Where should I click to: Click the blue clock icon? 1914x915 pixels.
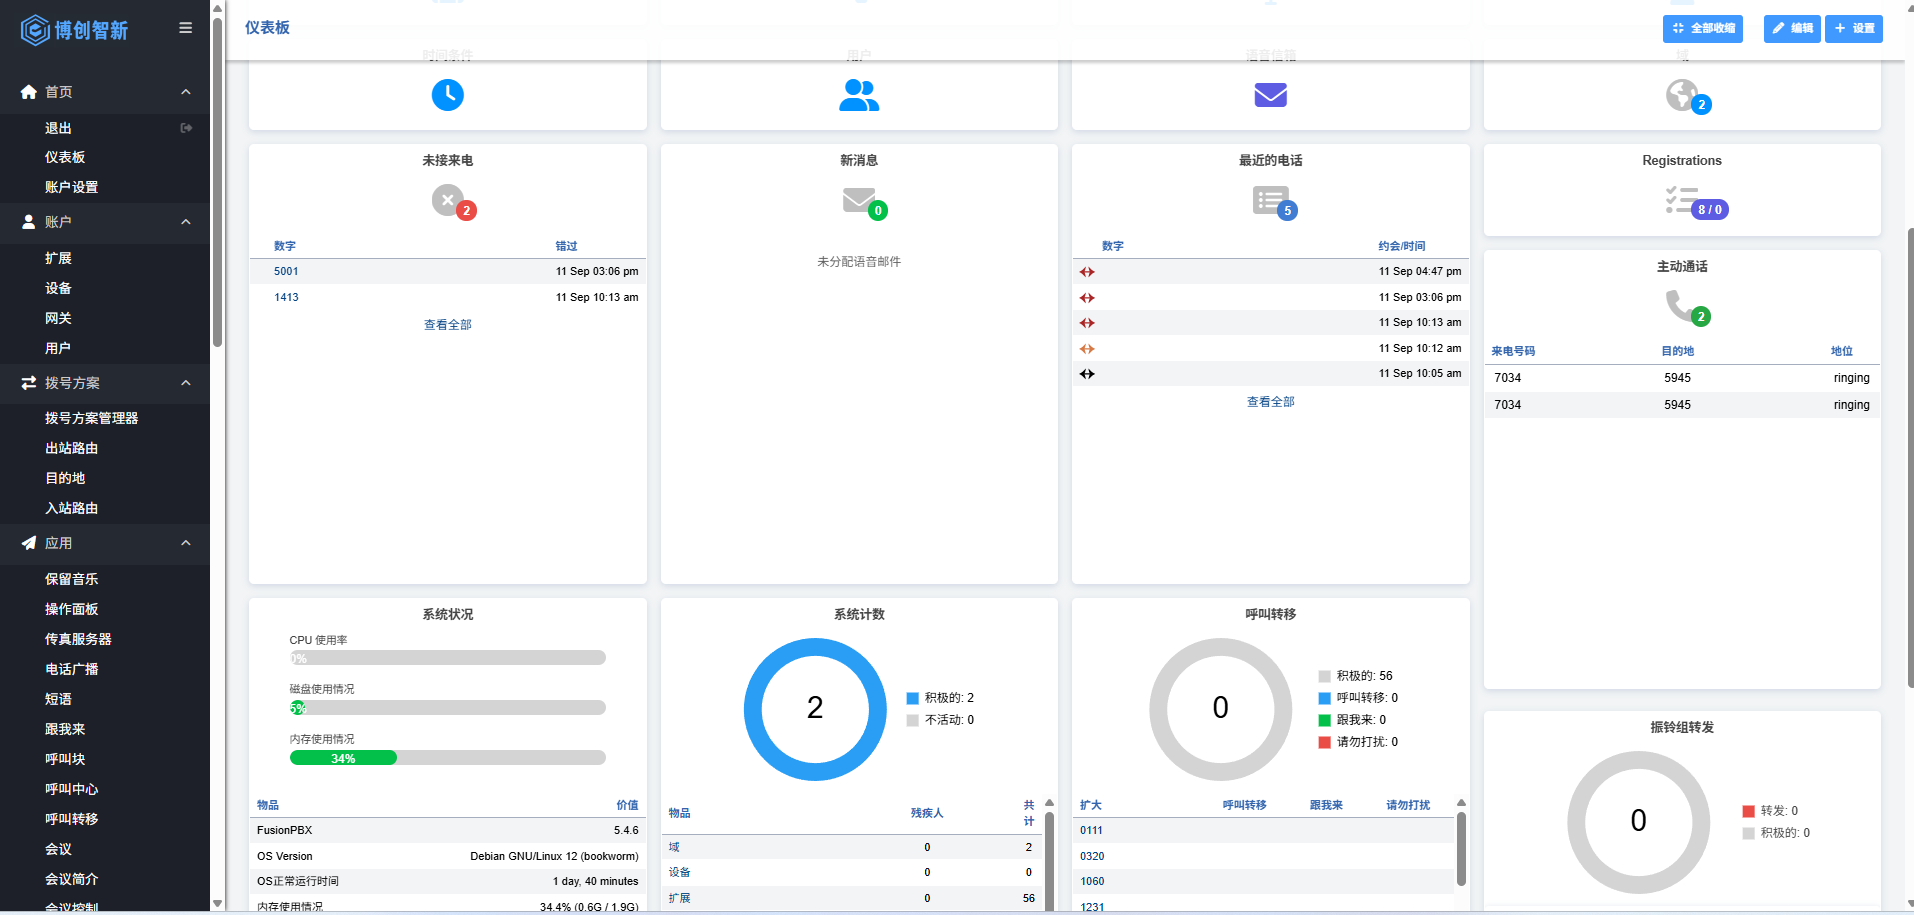(447, 95)
